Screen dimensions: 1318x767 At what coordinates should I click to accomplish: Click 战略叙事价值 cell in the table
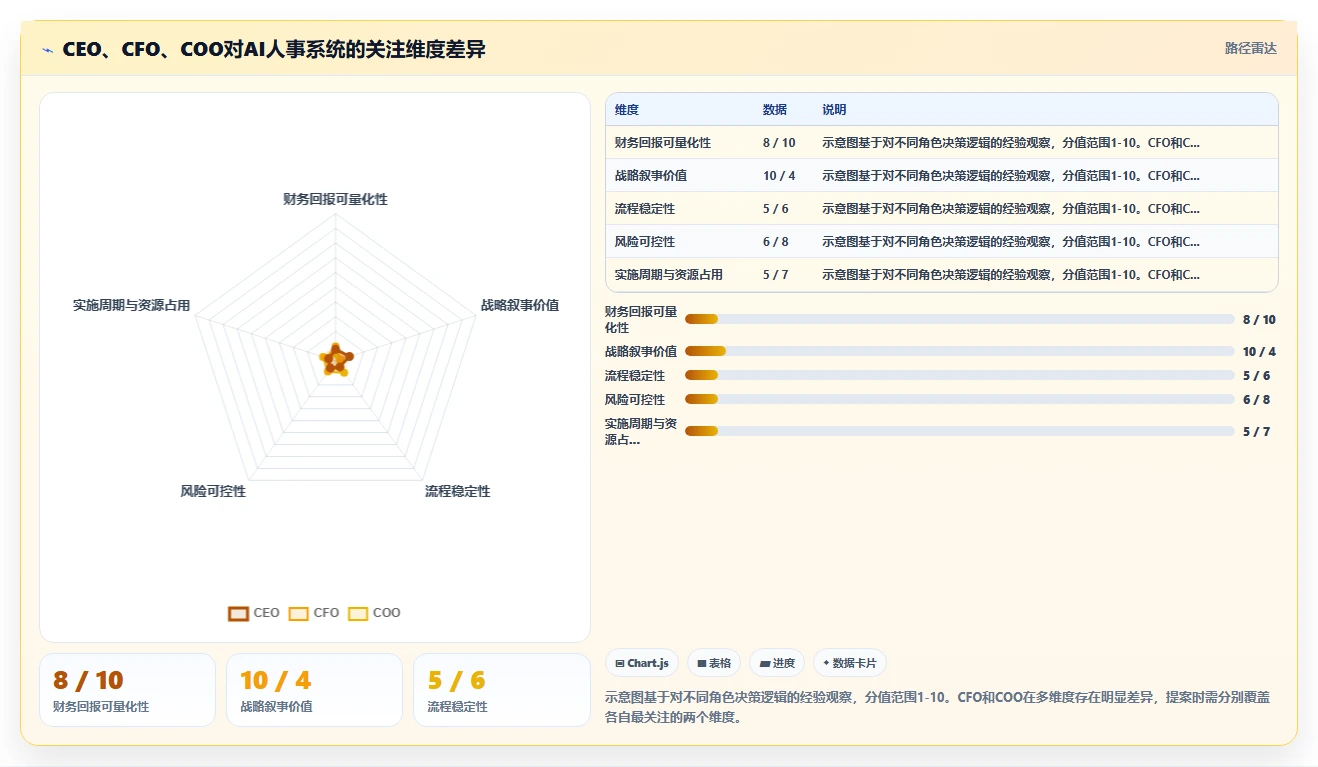(x=651, y=176)
